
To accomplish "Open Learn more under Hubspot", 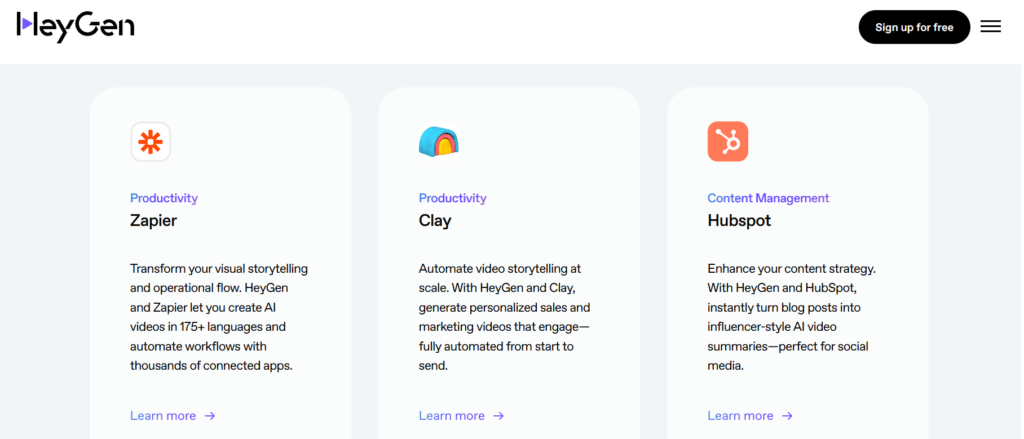I will click(x=740, y=415).
